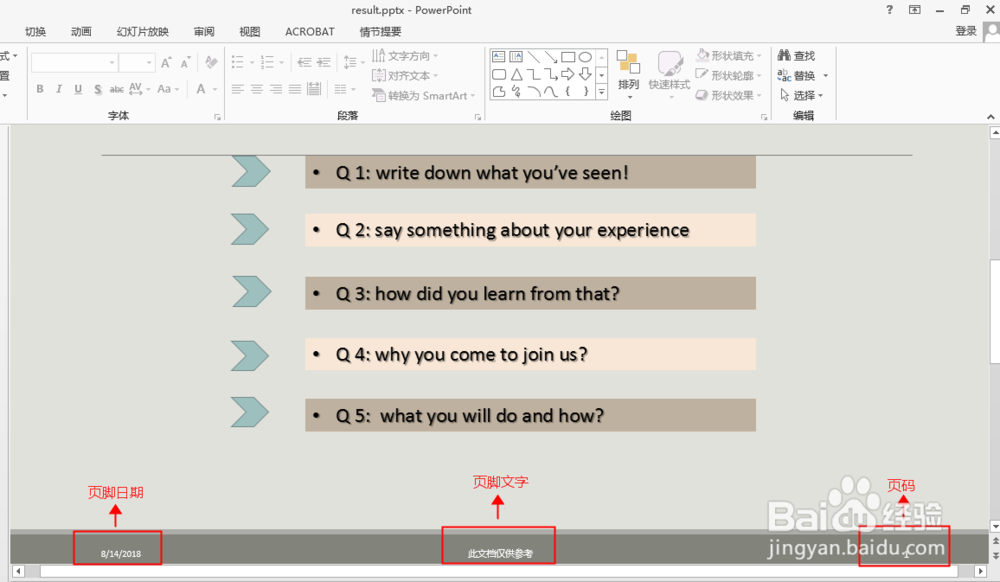Click the Shape Fill (形状填充) paint bucket
Image resolution: width=1000 pixels, height=582 pixels.
pos(702,55)
